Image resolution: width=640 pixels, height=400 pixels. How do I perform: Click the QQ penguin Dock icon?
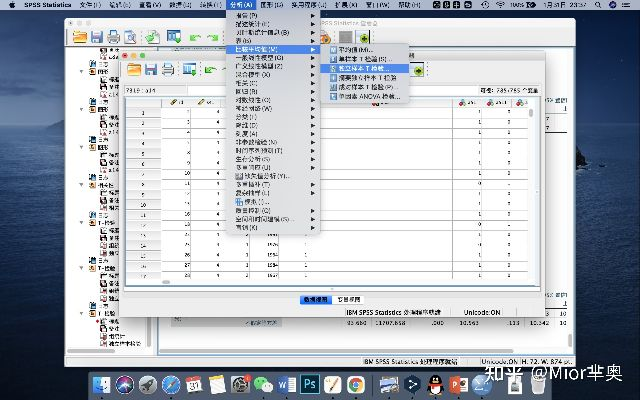(436, 384)
